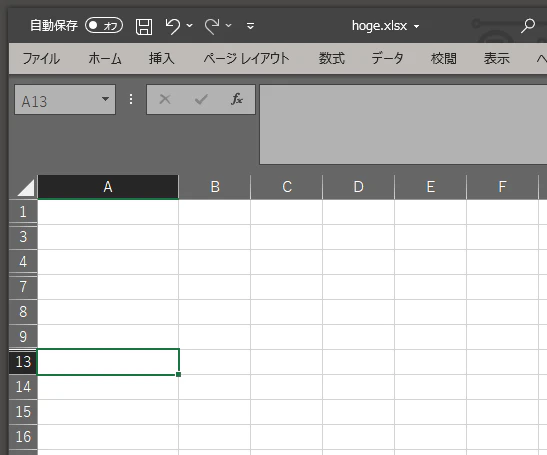The width and height of the screenshot is (547, 455).
Task: Select row 15 header
Action: pyautogui.click(x=23, y=412)
